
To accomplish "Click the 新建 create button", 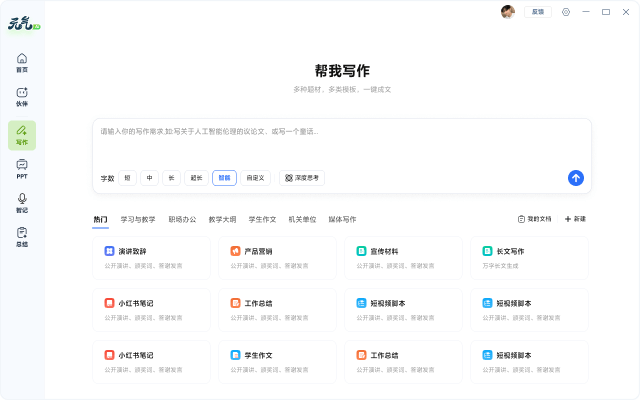I will pos(575,219).
